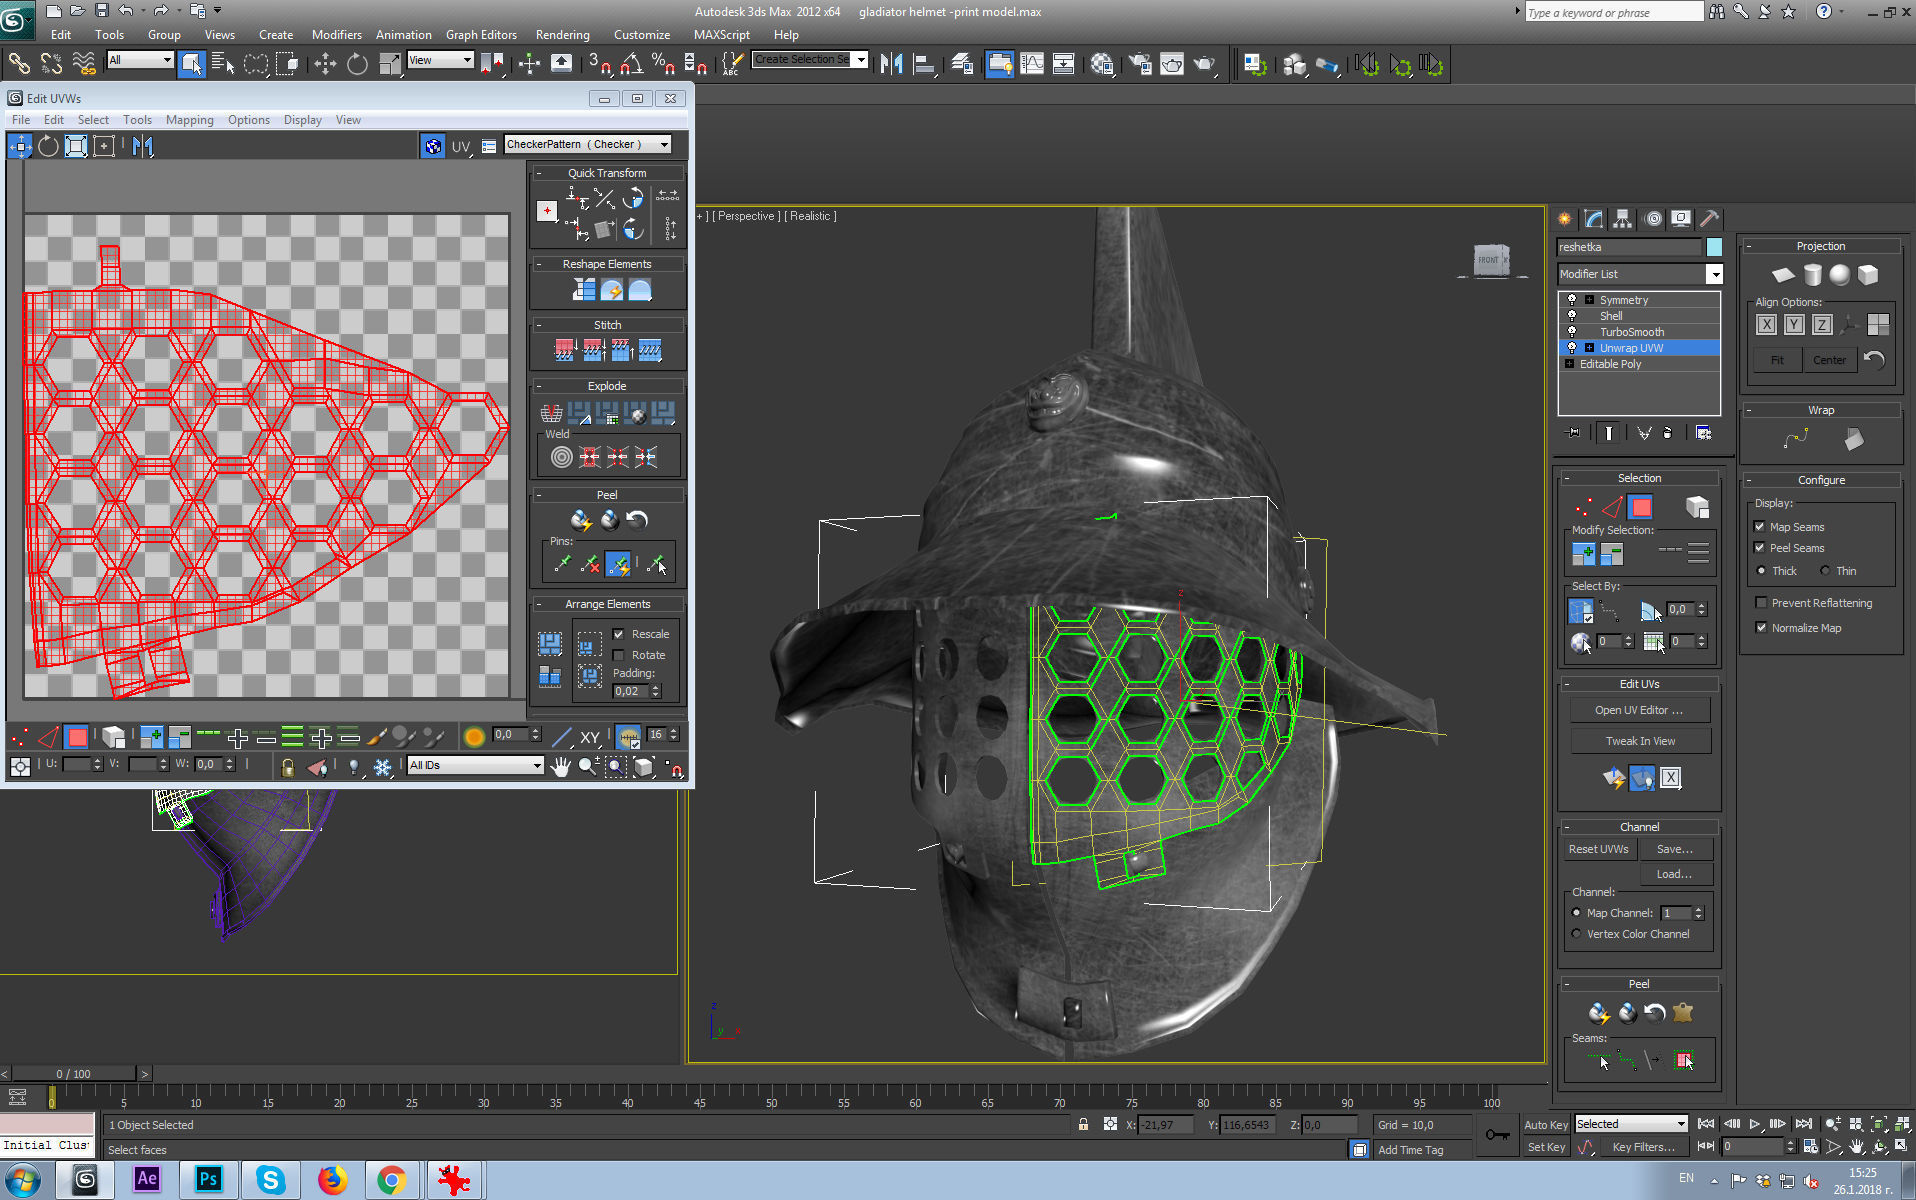Image resolution: width=1916 pixels, height=1200 pixels.
Task: Click Pan View hand icon in Edit UVWs
Action: coord(560,766)
